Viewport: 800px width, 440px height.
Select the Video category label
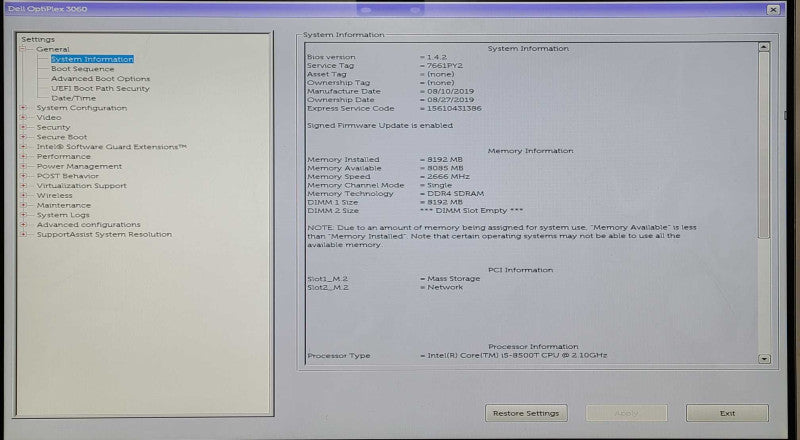point(48,117)
